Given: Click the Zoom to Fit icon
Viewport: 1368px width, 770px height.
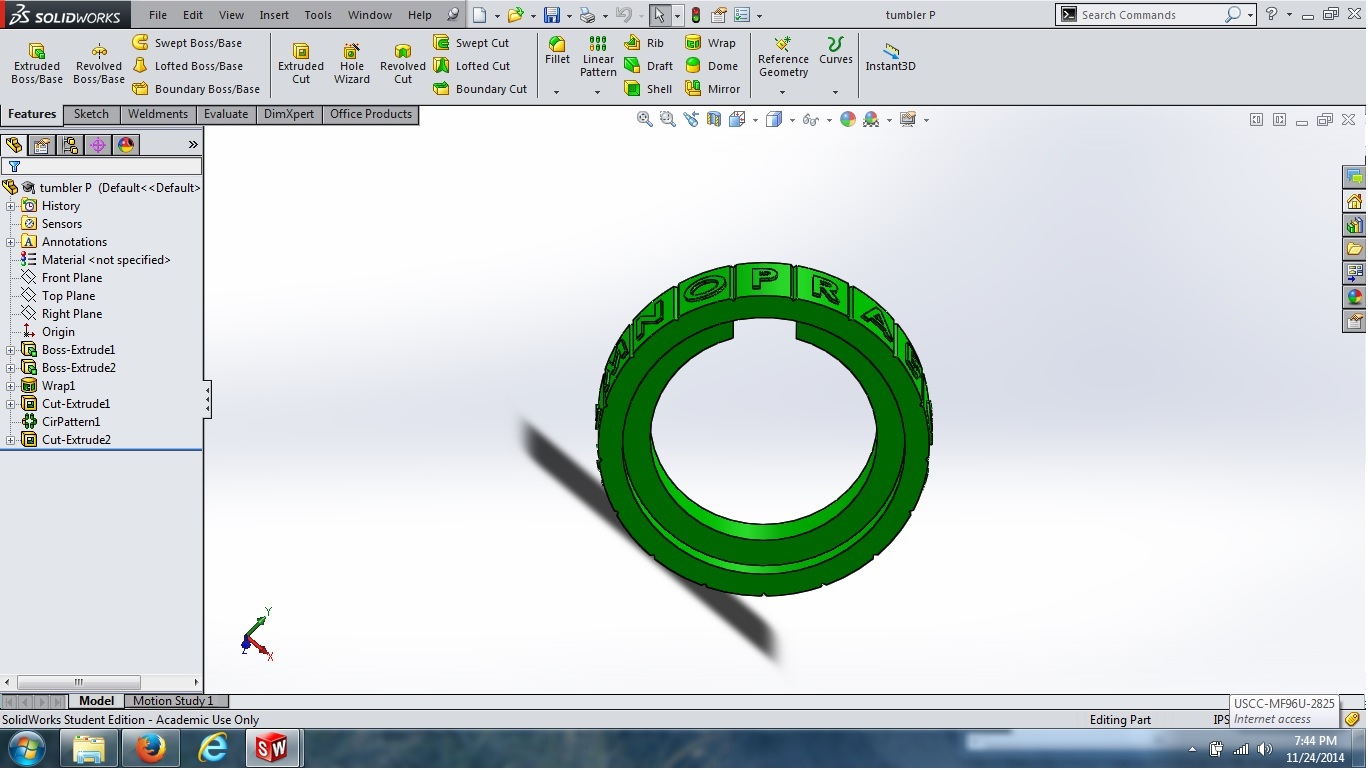Looking at the screenshot, I should coord(645,119).
